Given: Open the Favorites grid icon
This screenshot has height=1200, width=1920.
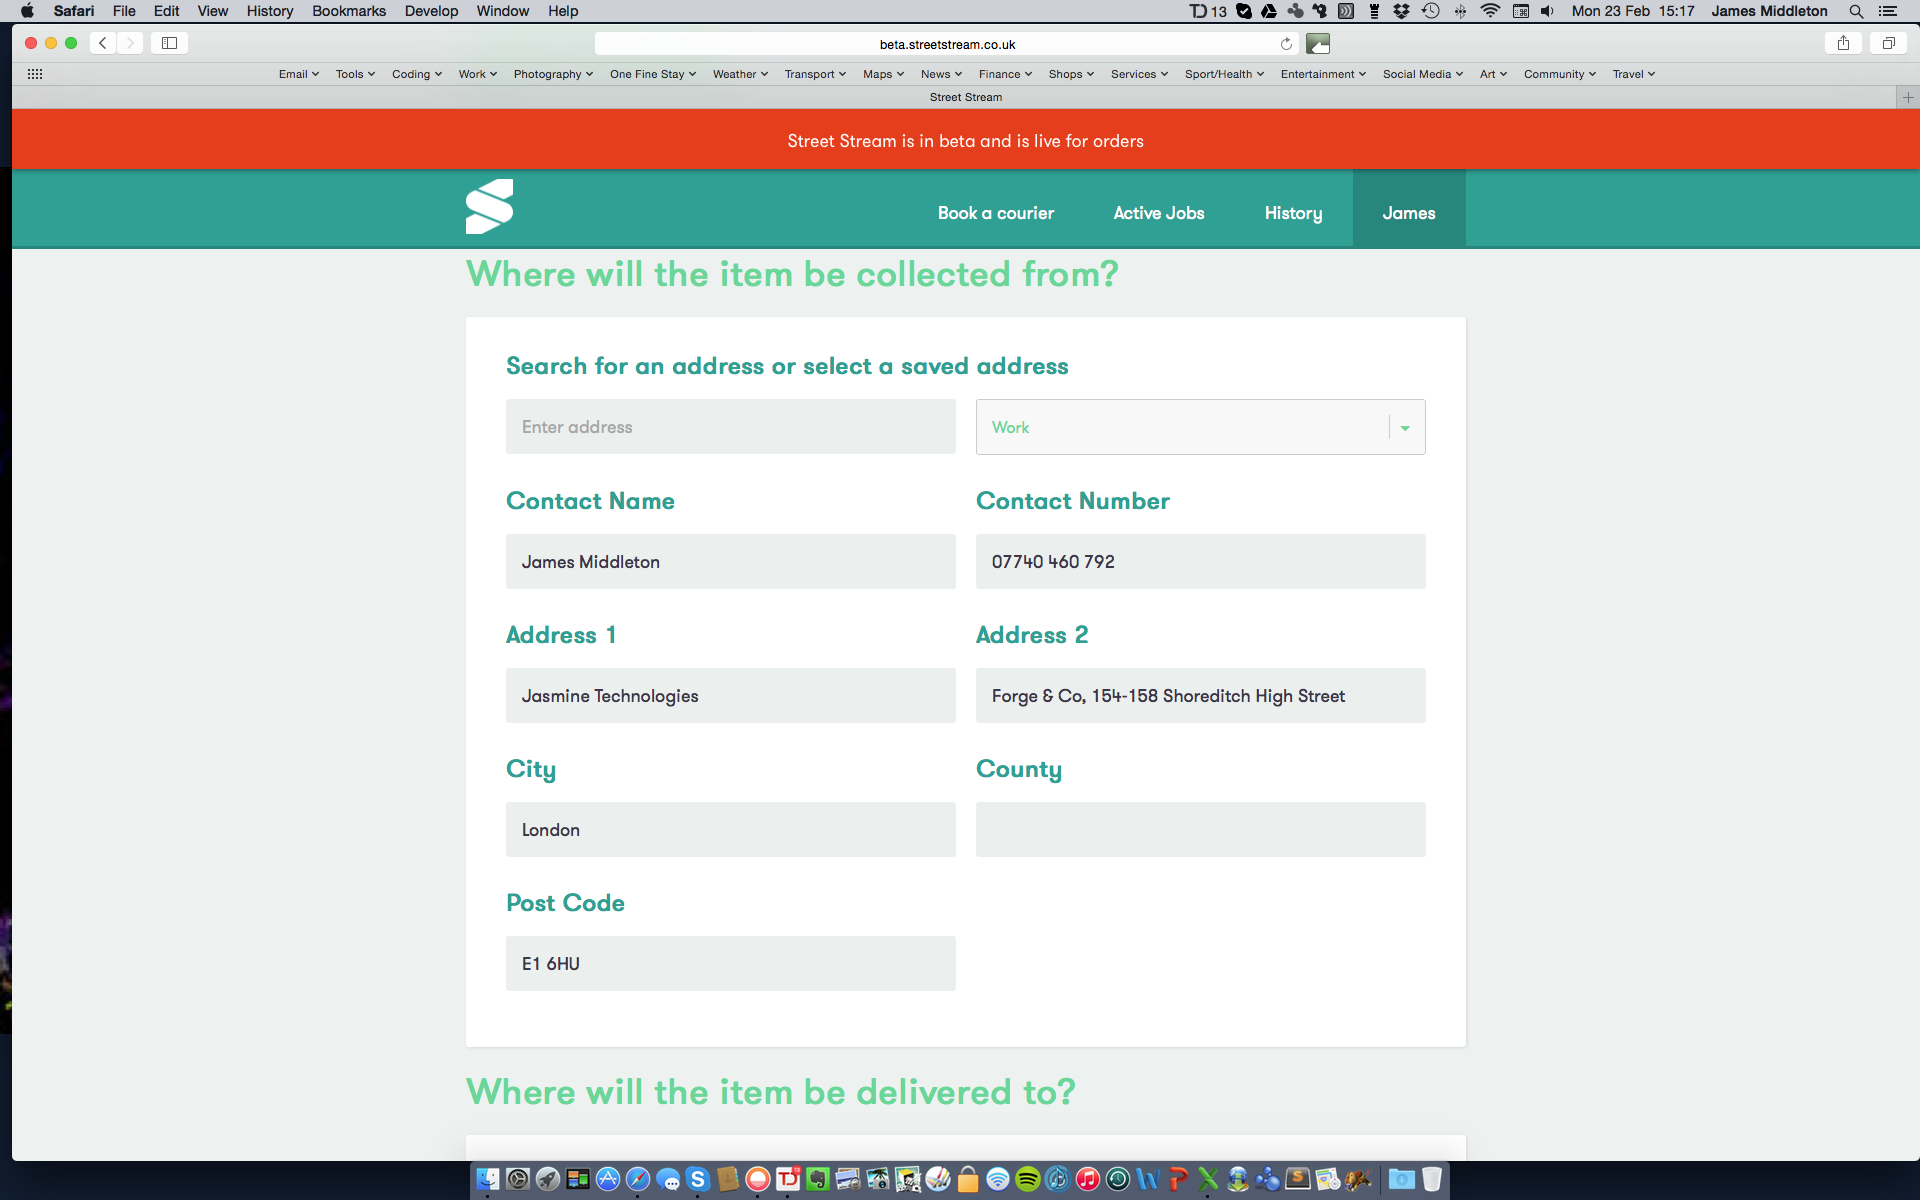Looking at the screenshot, I should click(x=35, y=74).
